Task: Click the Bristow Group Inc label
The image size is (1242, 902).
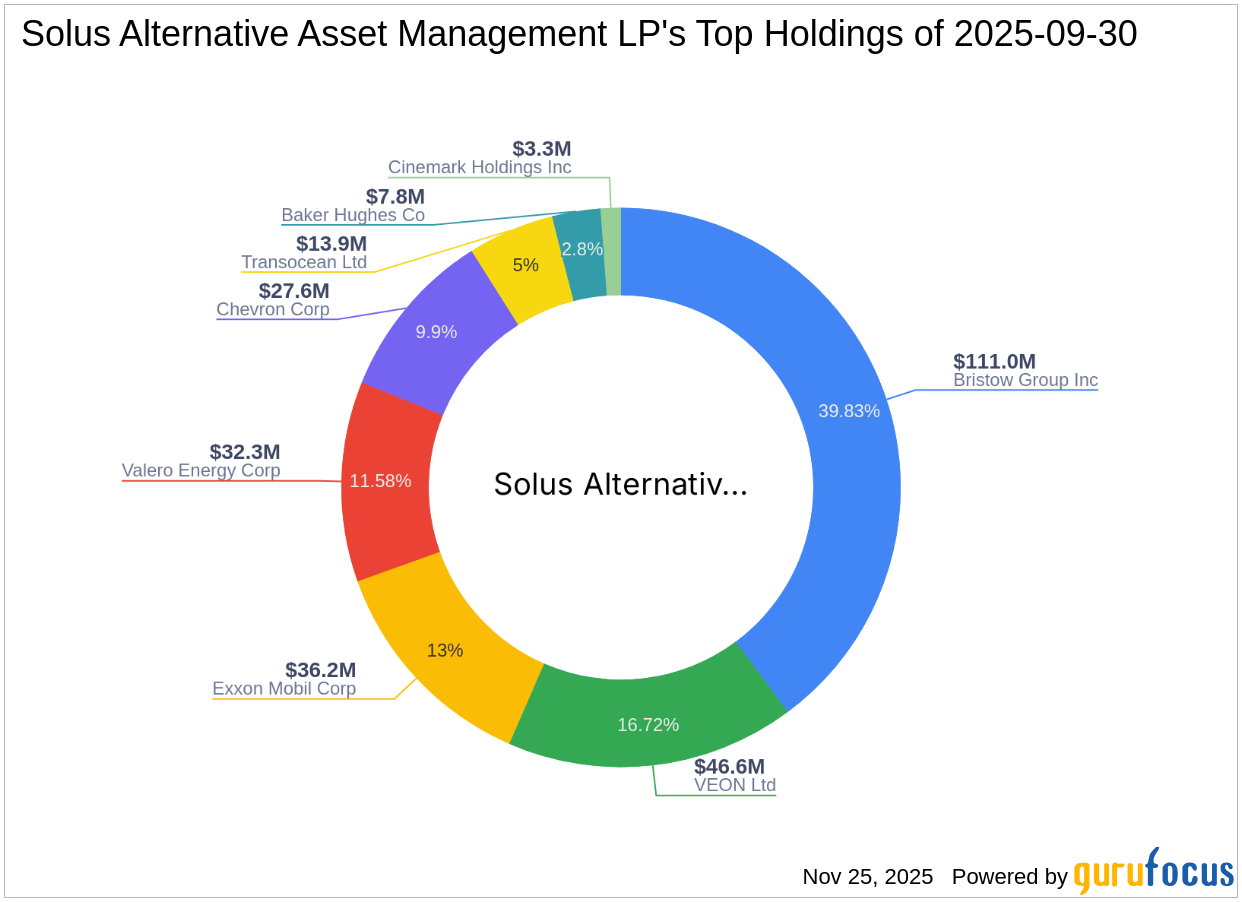Action: pyautogui.click(x=1025, y=380)
